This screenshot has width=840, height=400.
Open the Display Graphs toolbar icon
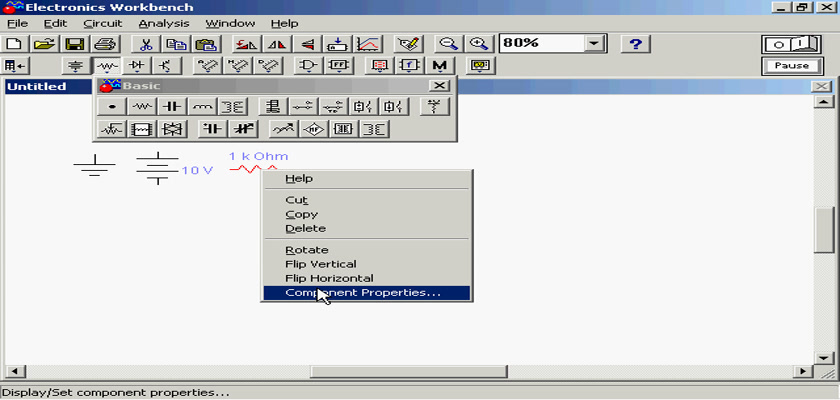click(x=368, y=44)
